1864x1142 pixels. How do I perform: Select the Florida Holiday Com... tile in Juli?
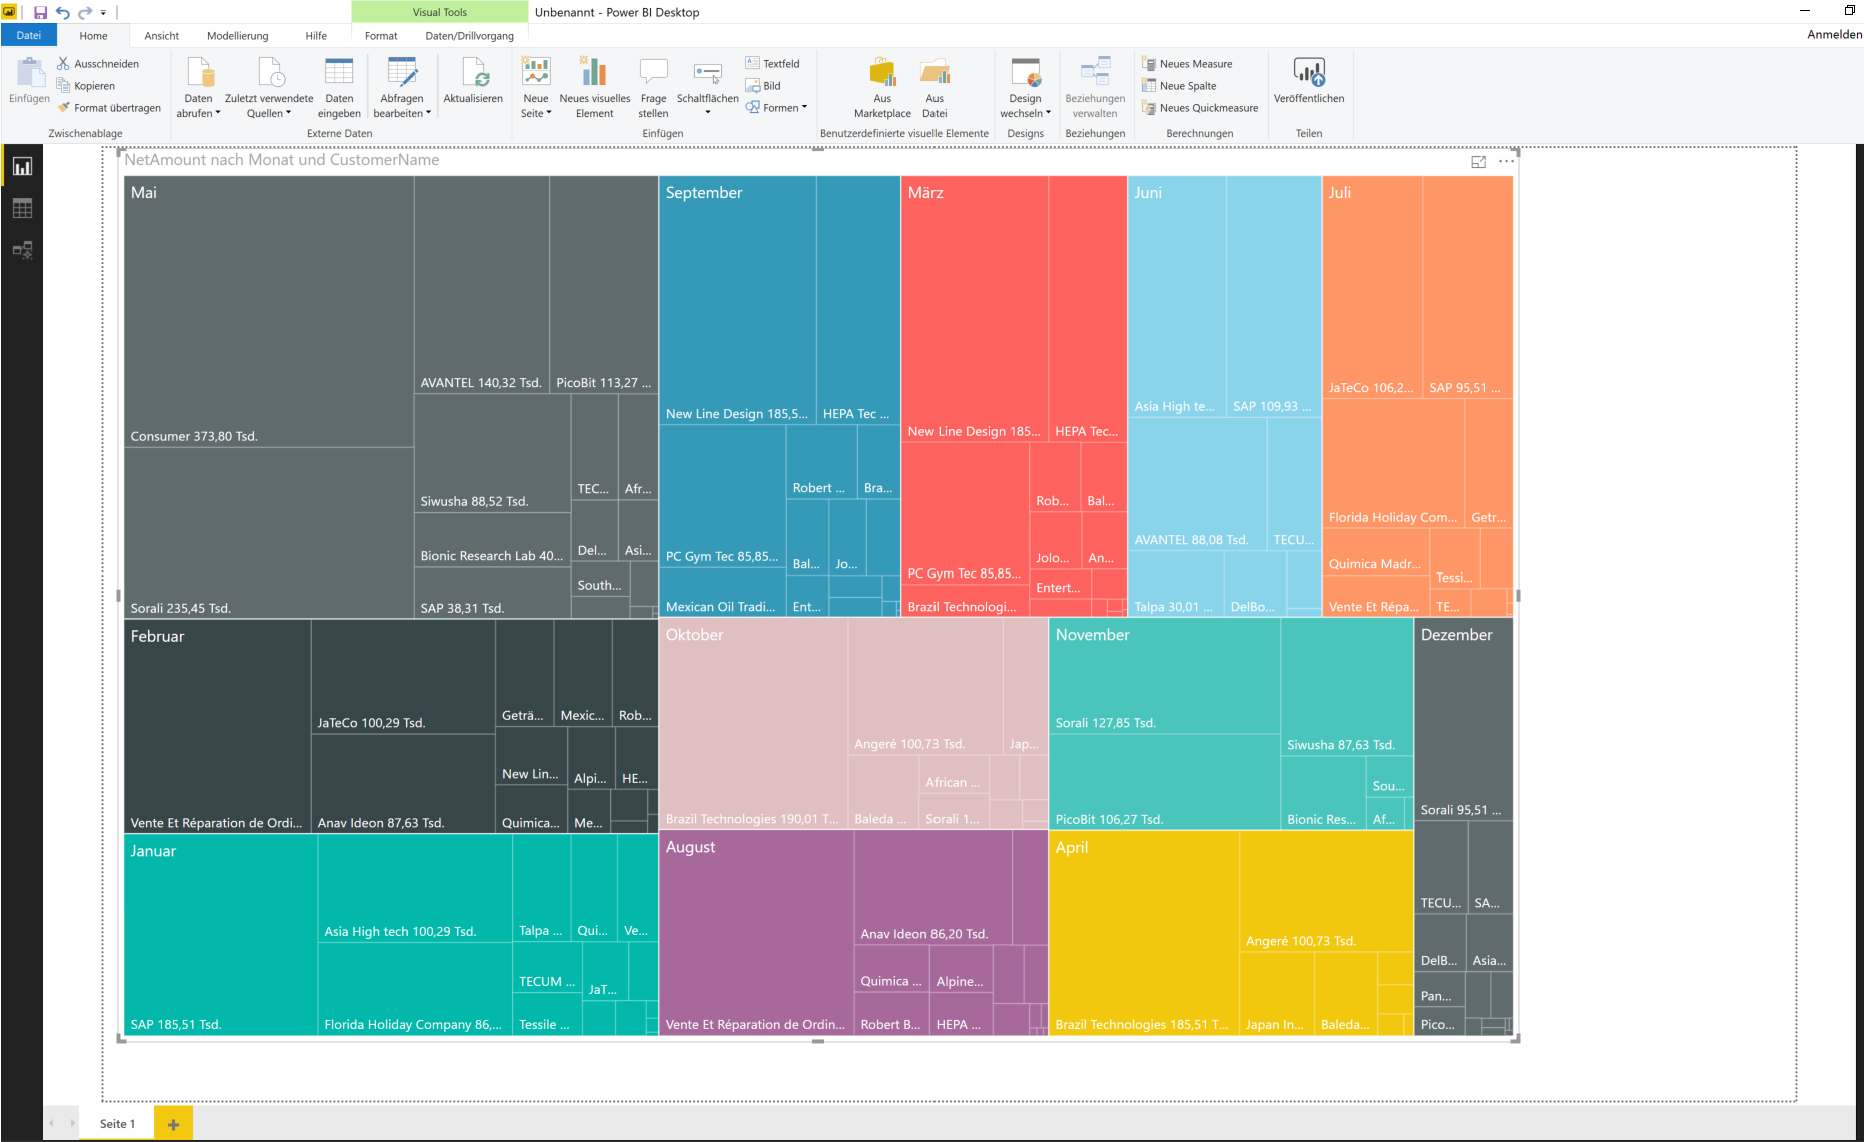1393,463
